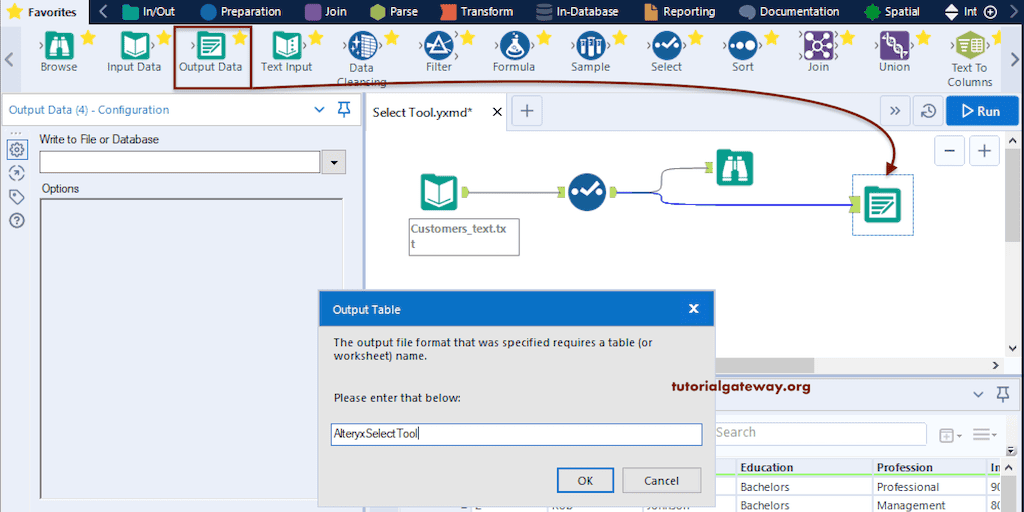Show hidden tabs with double chevron
The width and height of the screenshot is (1024, 512).
[x=895, y=111]
